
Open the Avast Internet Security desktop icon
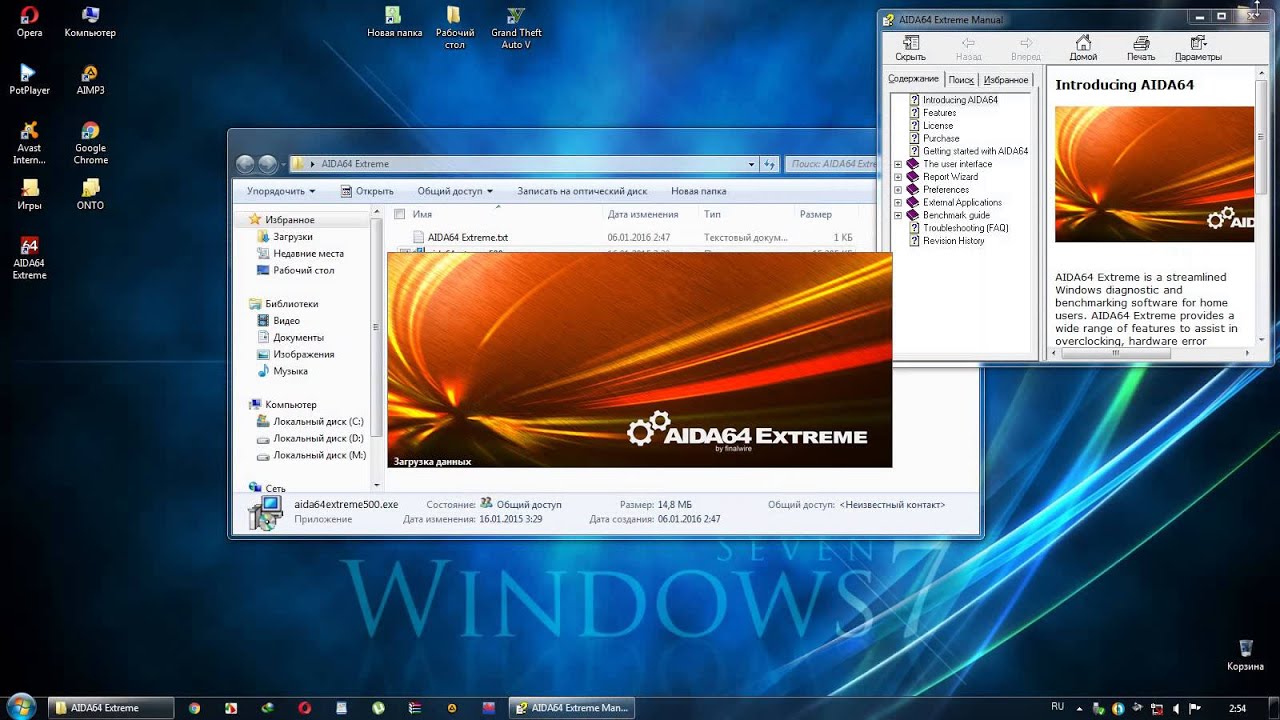tap(30, 143)
